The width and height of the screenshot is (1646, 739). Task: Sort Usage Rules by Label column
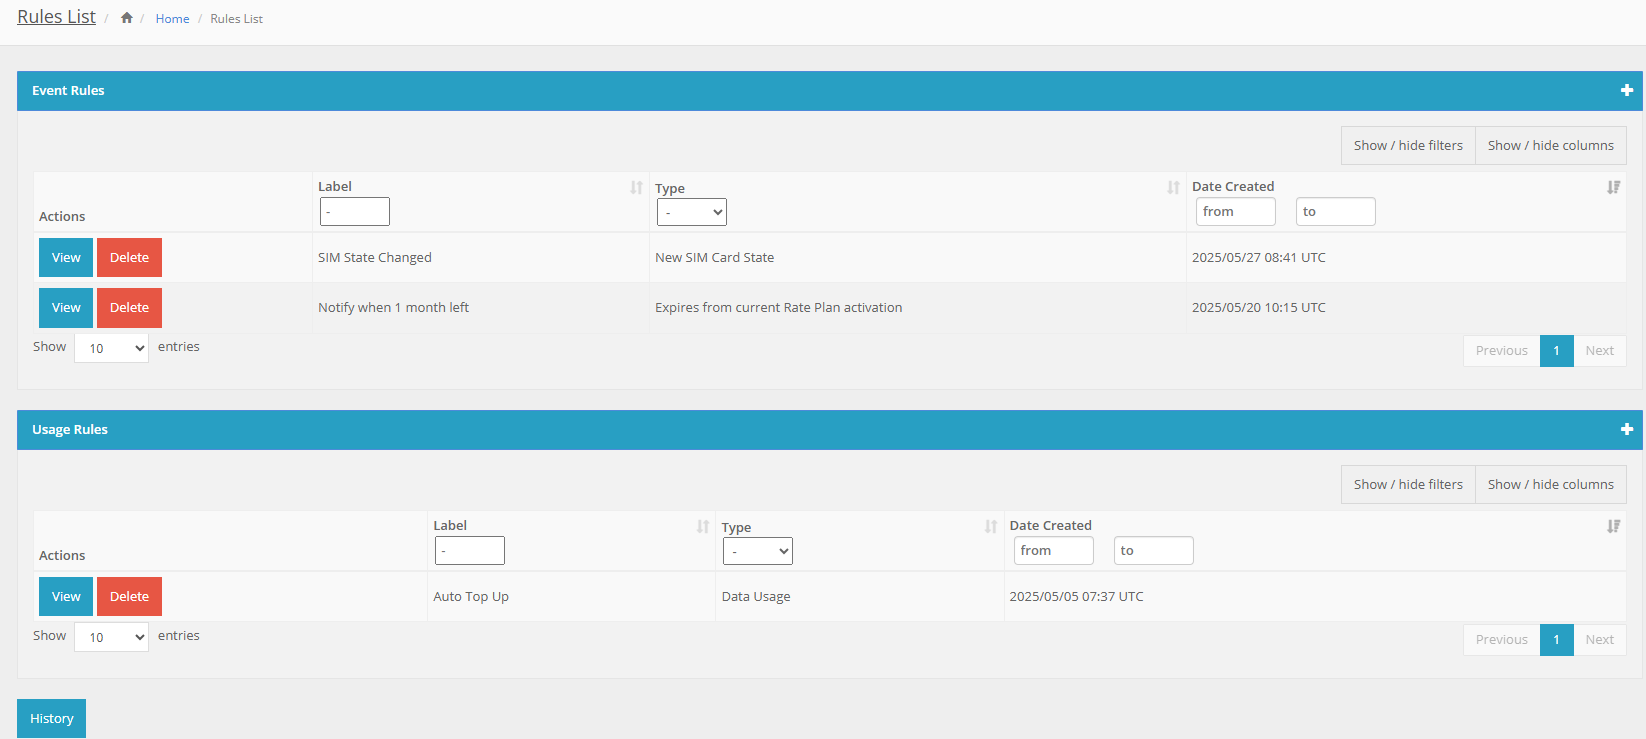703,526
